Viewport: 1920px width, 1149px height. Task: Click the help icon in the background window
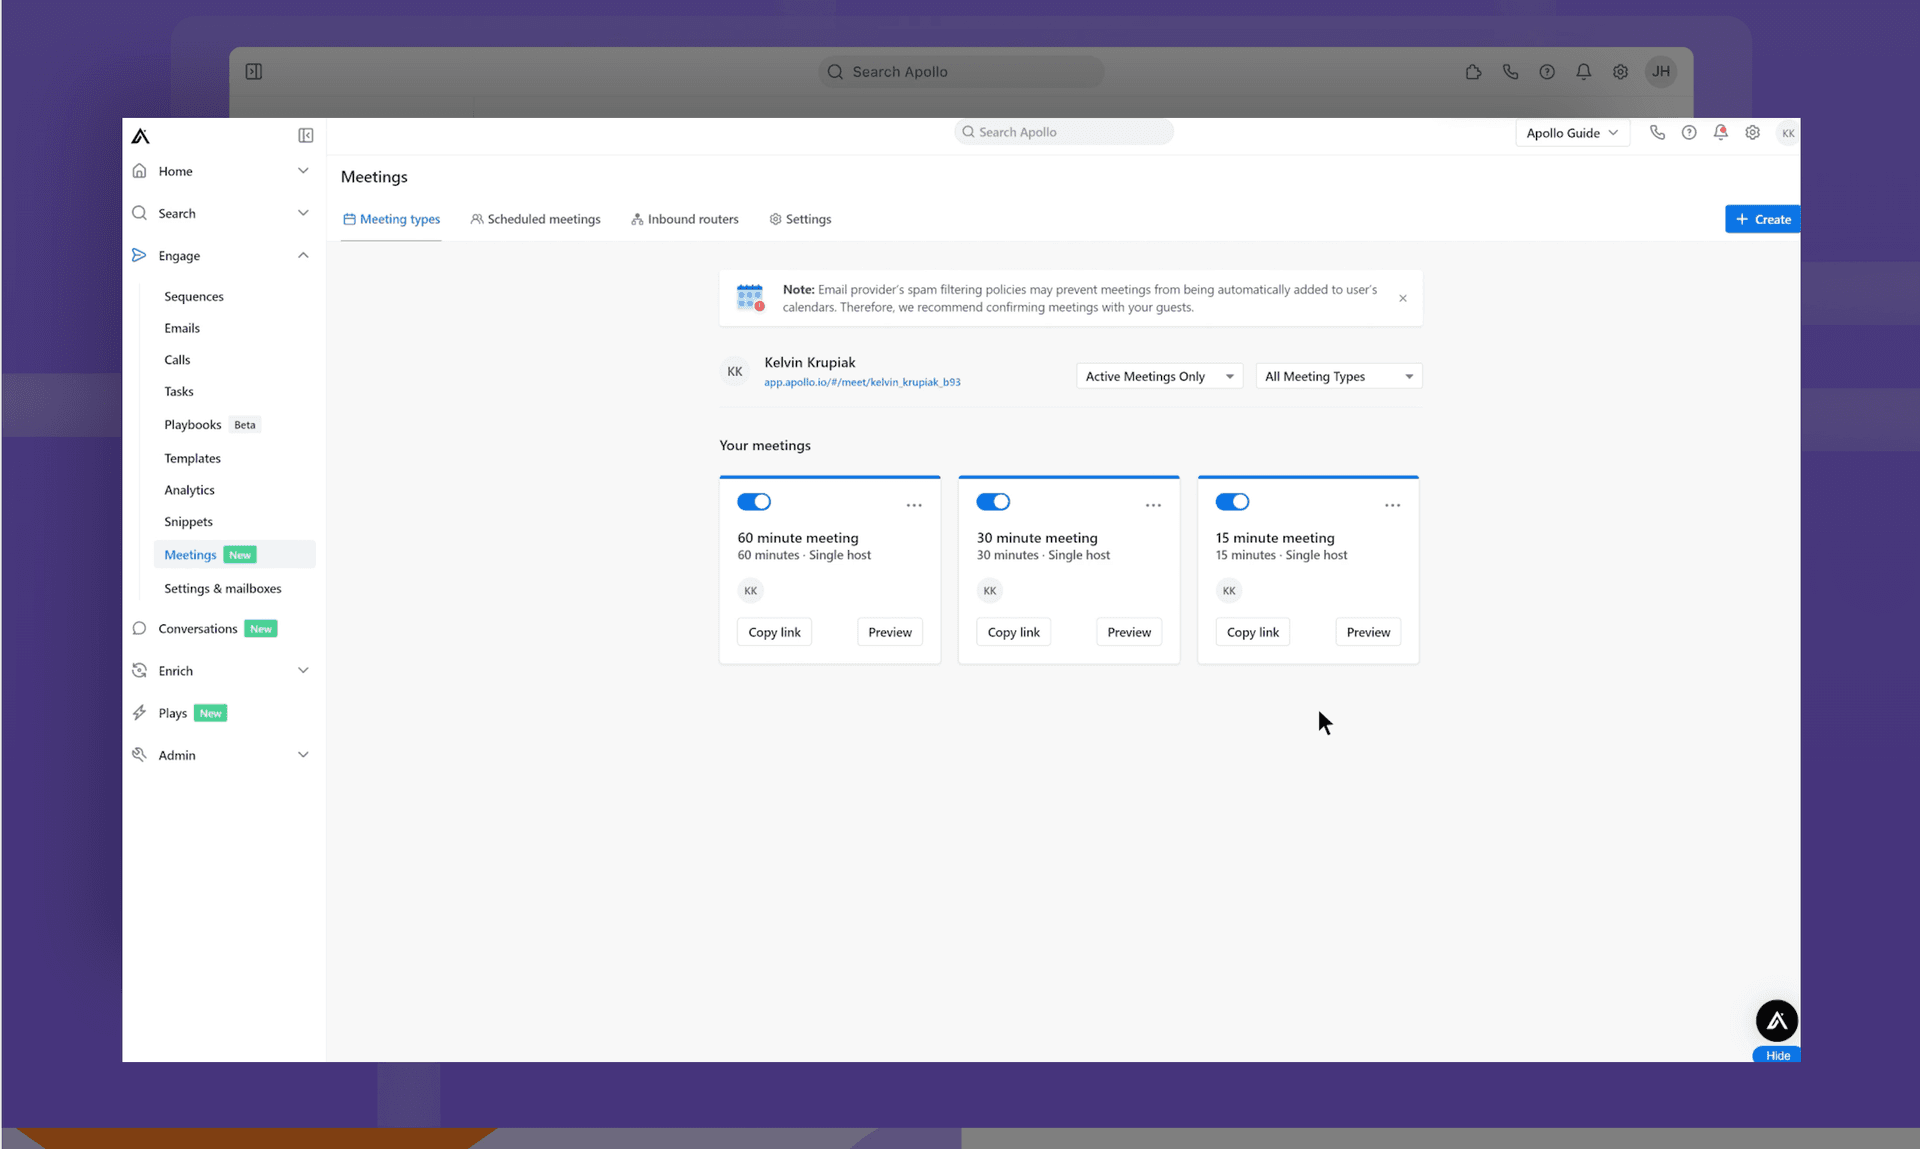click(1547, 71)
